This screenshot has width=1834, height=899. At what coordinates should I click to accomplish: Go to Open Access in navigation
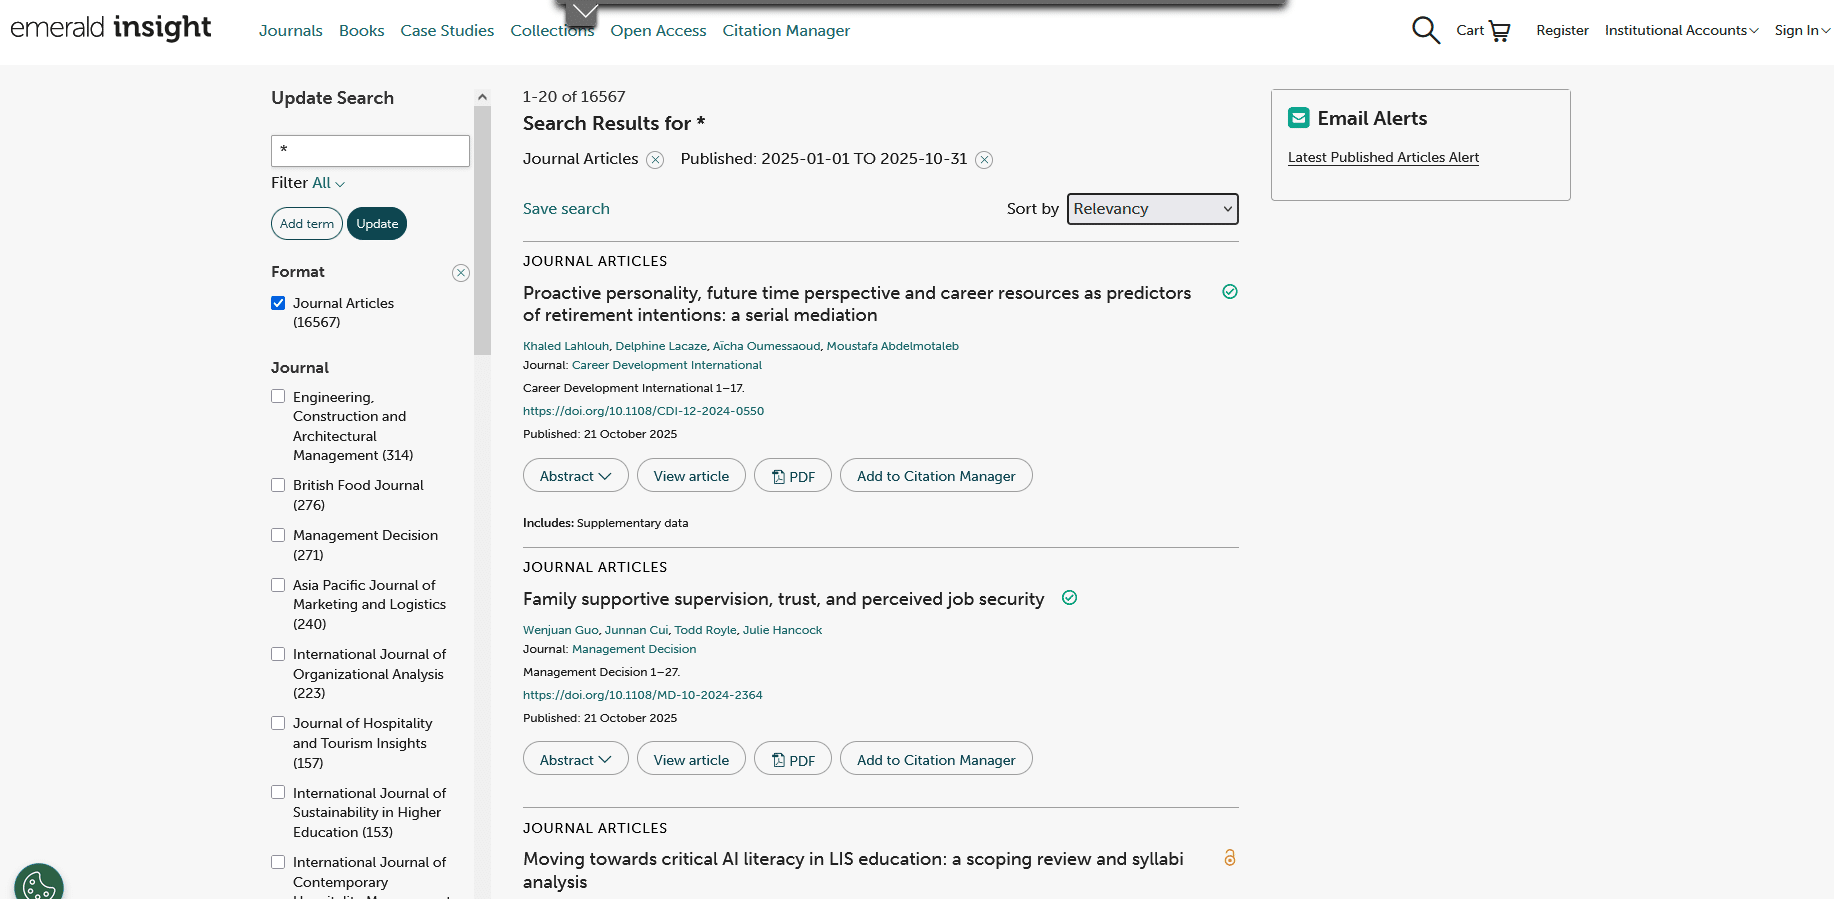point(658,31)
